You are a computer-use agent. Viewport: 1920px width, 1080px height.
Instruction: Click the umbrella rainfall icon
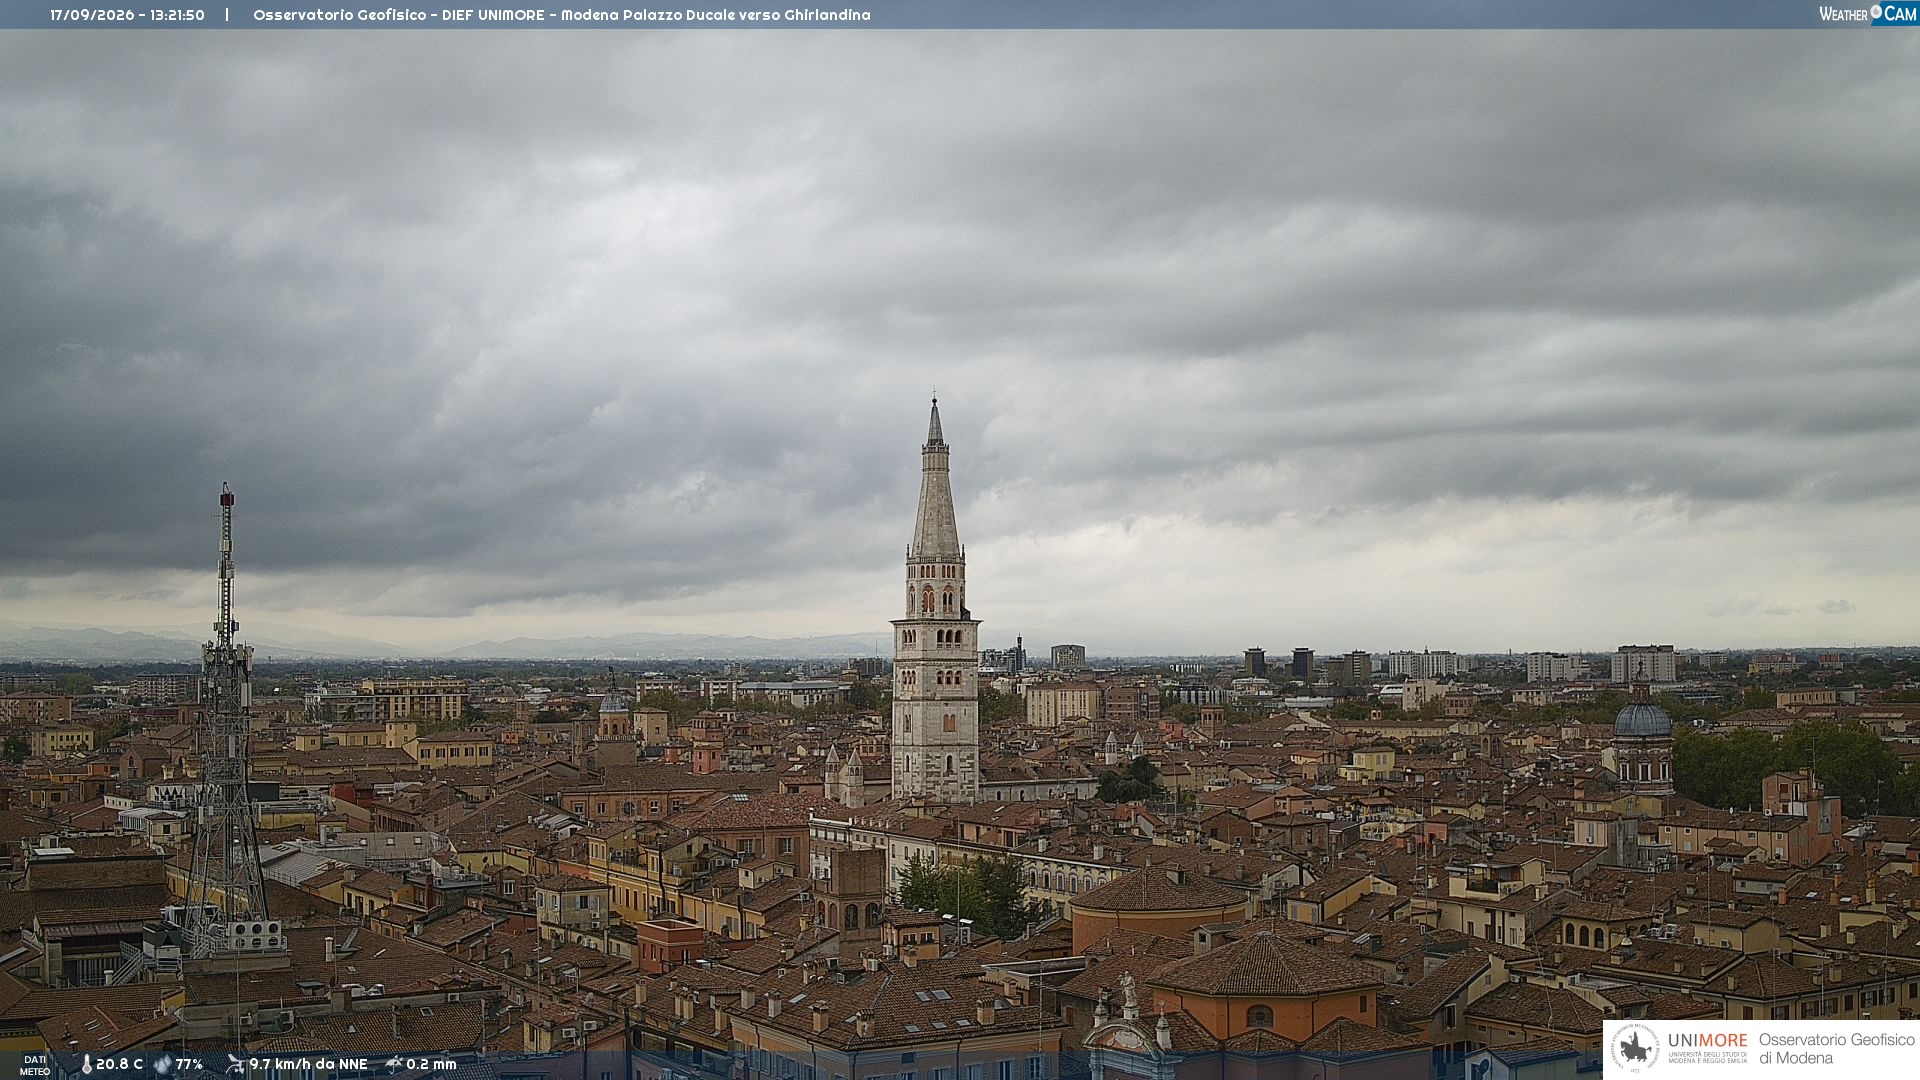pos(394,1065)
